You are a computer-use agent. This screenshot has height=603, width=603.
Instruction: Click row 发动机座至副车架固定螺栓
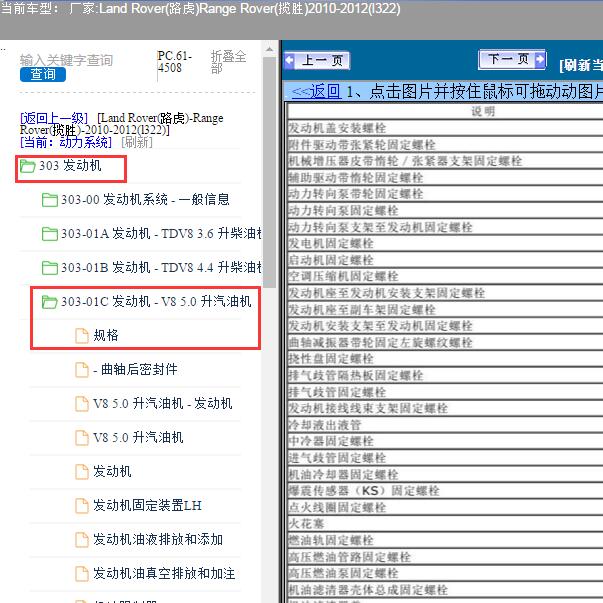tap(445, 309)
